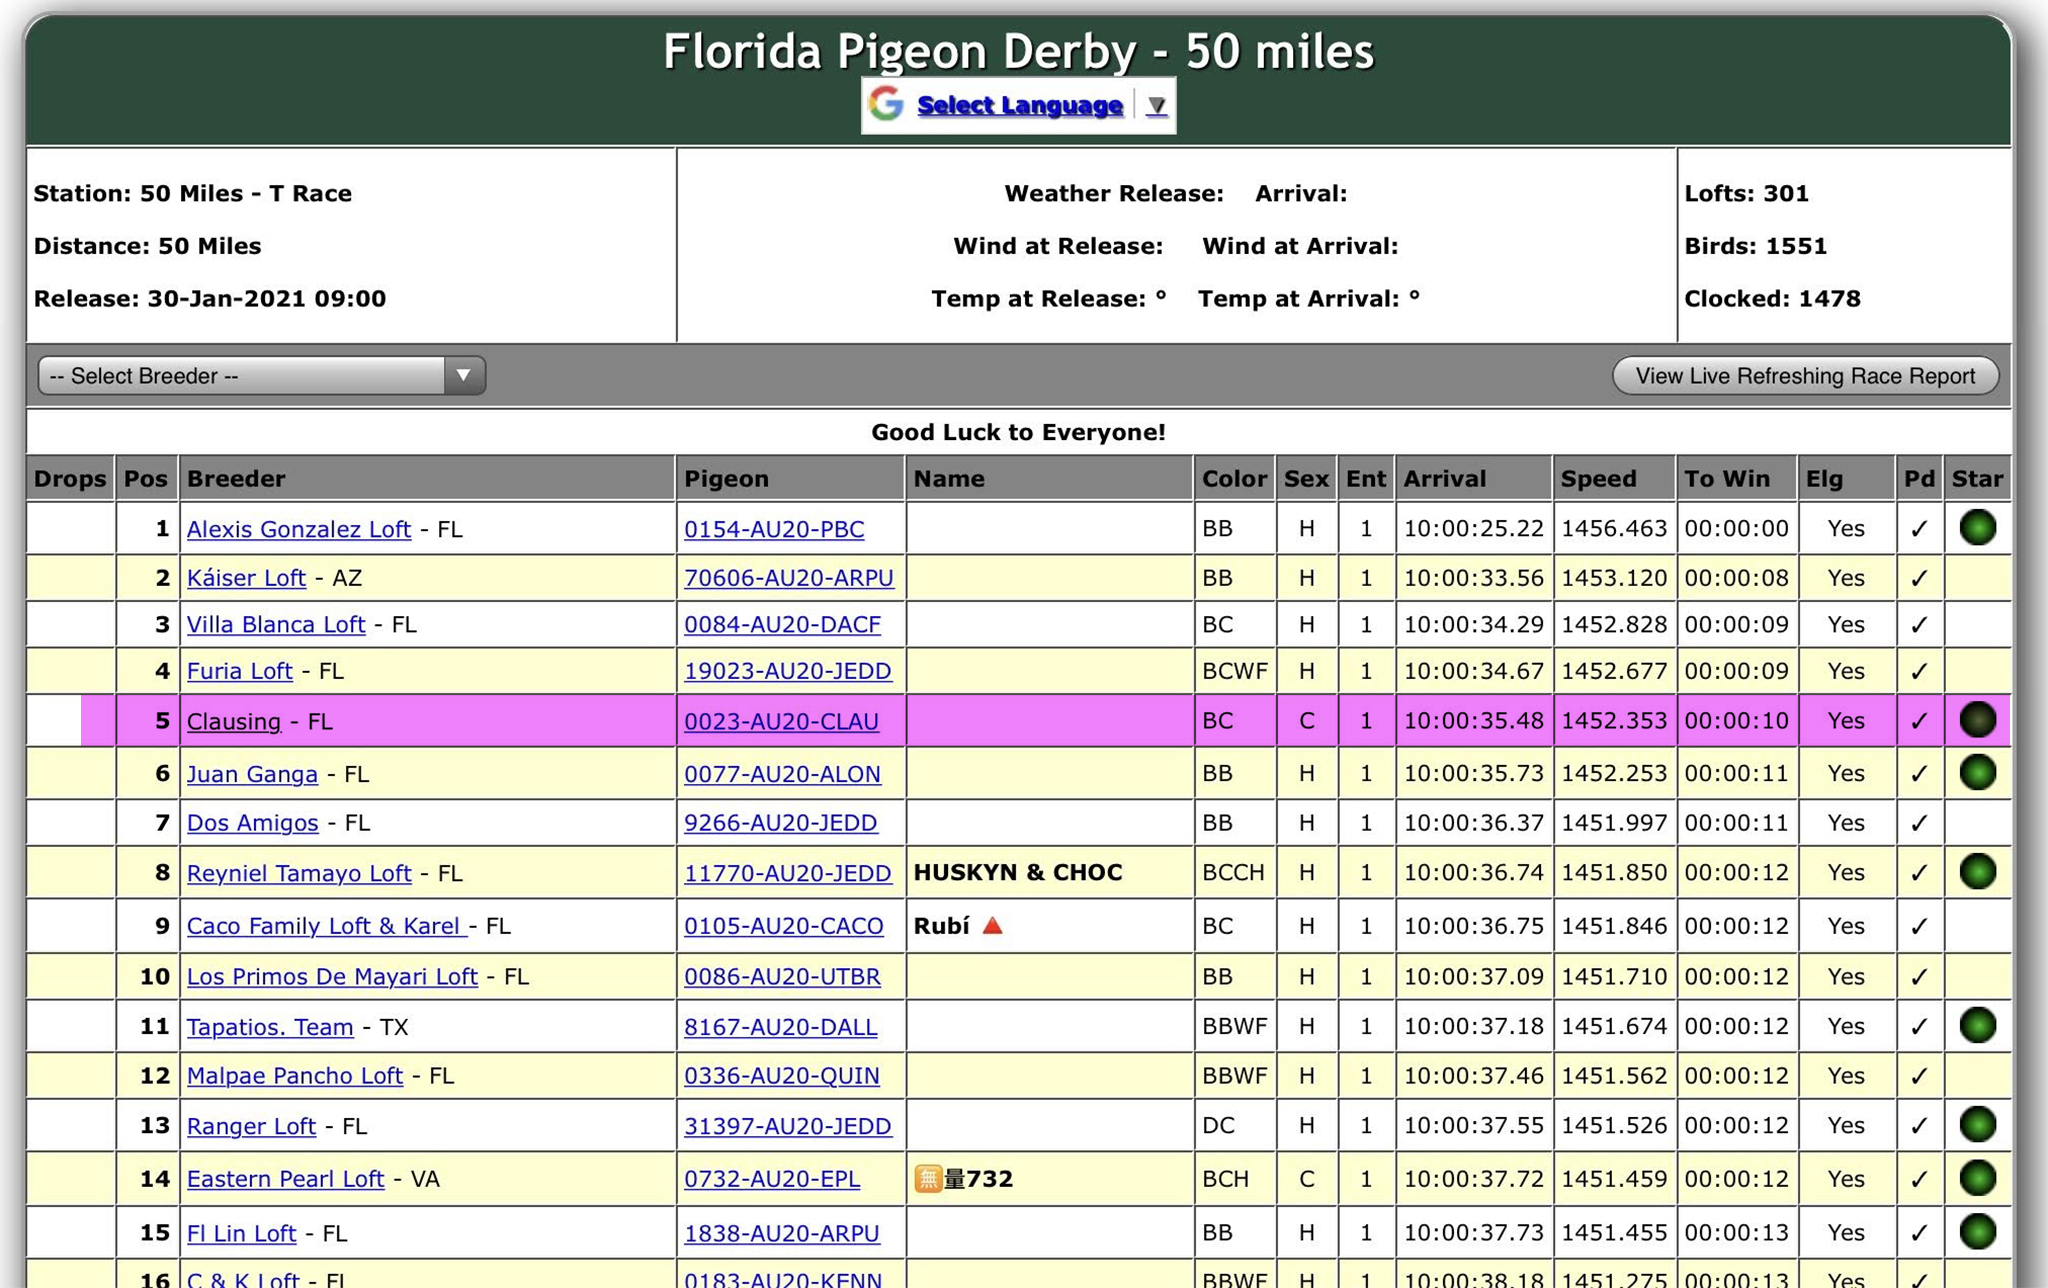Open Villa Blanca Loft breeder link
2048x1288 pixels.
point(276,625)
